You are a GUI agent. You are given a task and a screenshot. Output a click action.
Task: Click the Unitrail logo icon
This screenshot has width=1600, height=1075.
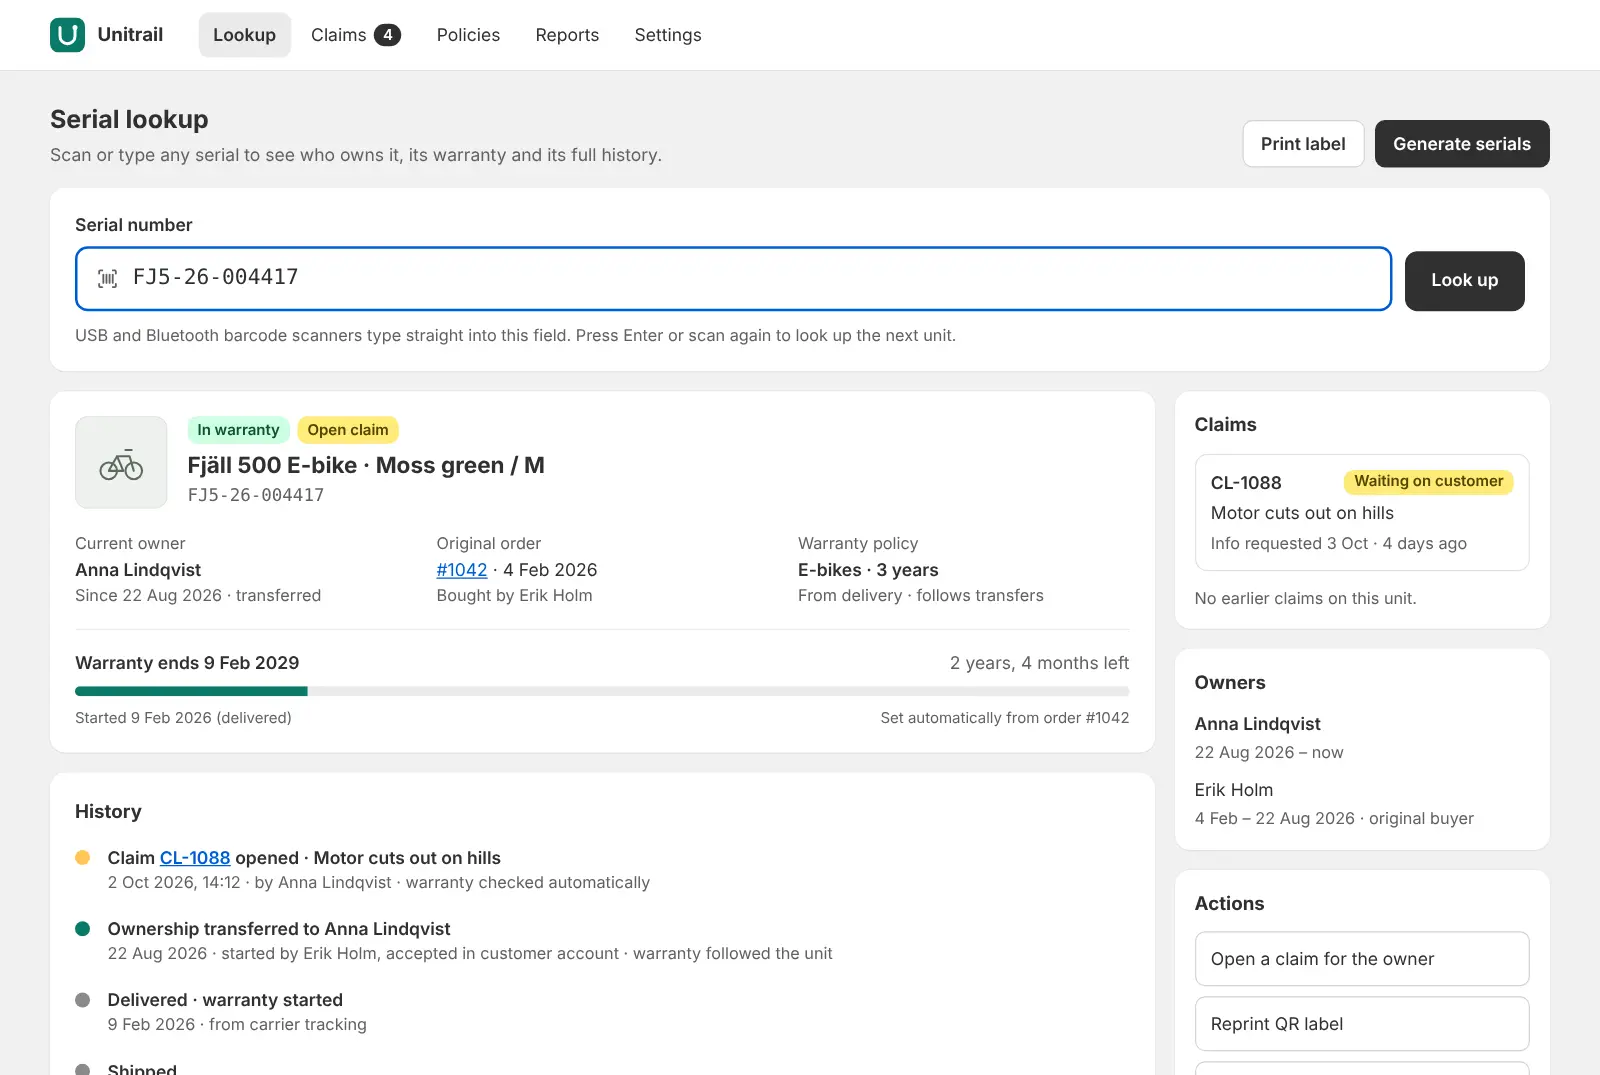pos(67,35)
